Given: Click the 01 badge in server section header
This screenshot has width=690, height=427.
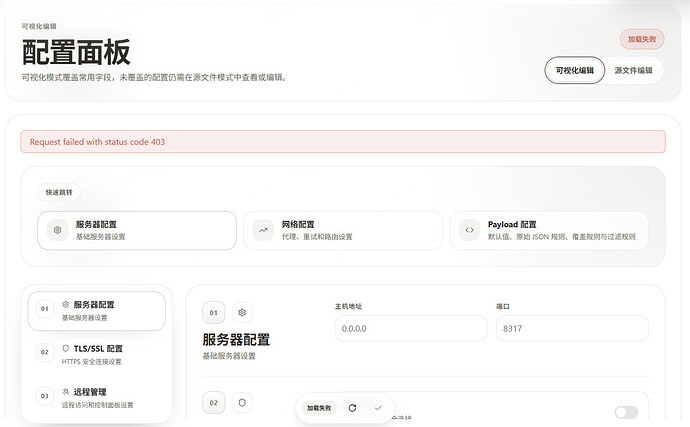Looking at the screenshot, I should click(x=214, y=313).
